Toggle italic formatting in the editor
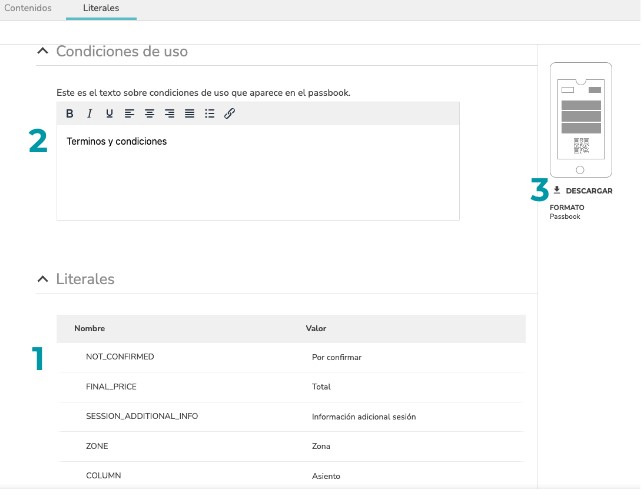This screenshot has height=494, width=644. (90, 114)
